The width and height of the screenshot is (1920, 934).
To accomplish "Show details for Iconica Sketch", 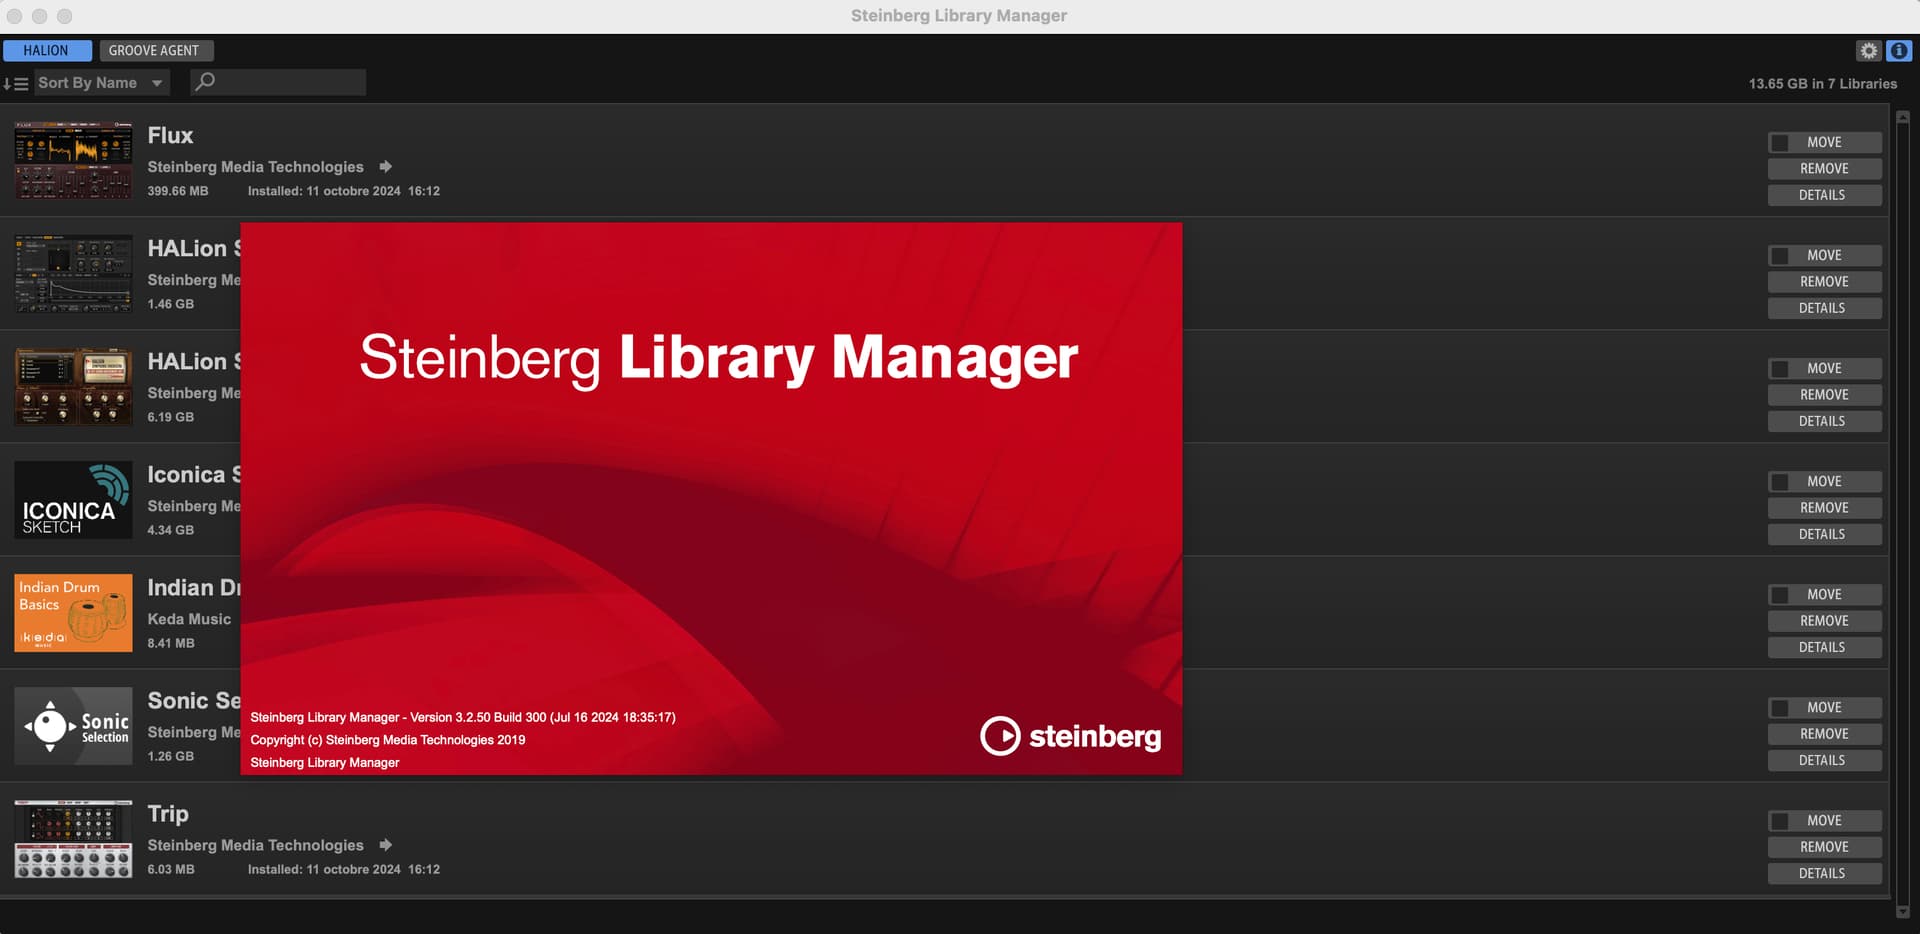I will 1824,534.
